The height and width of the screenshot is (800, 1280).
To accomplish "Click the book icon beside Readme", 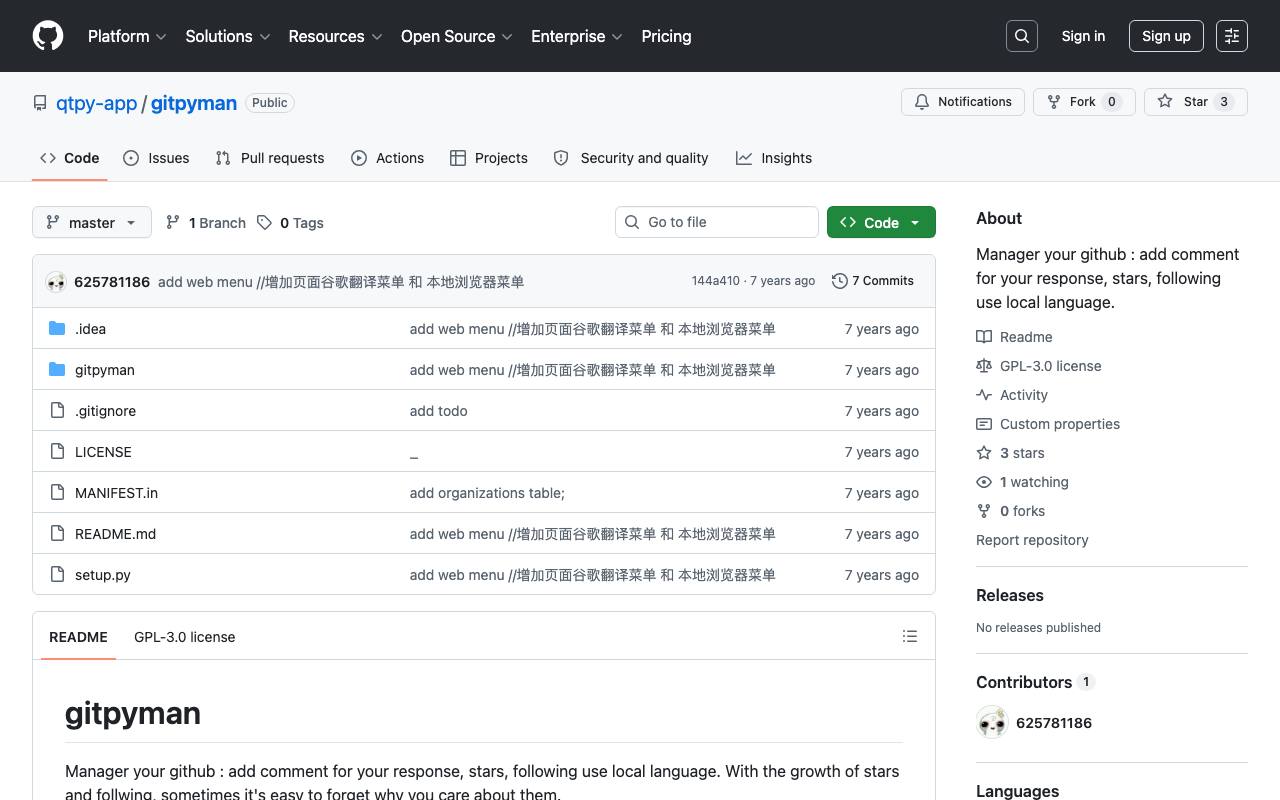I will [984, 337].
